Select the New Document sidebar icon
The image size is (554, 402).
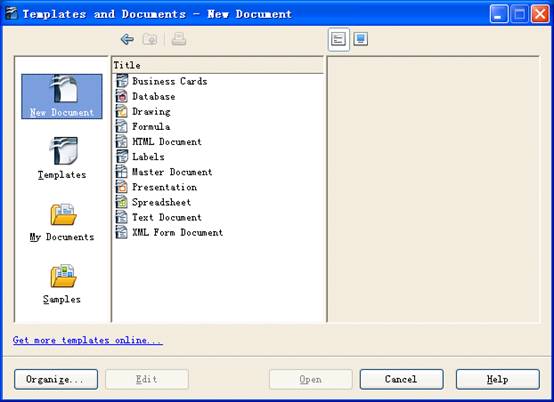point(62,96)
